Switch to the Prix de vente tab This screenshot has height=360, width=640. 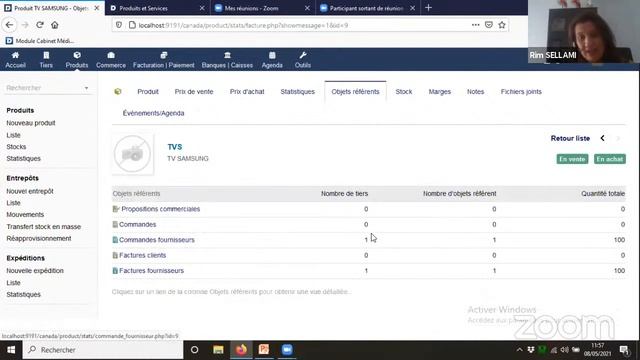(x=194, y=92)
